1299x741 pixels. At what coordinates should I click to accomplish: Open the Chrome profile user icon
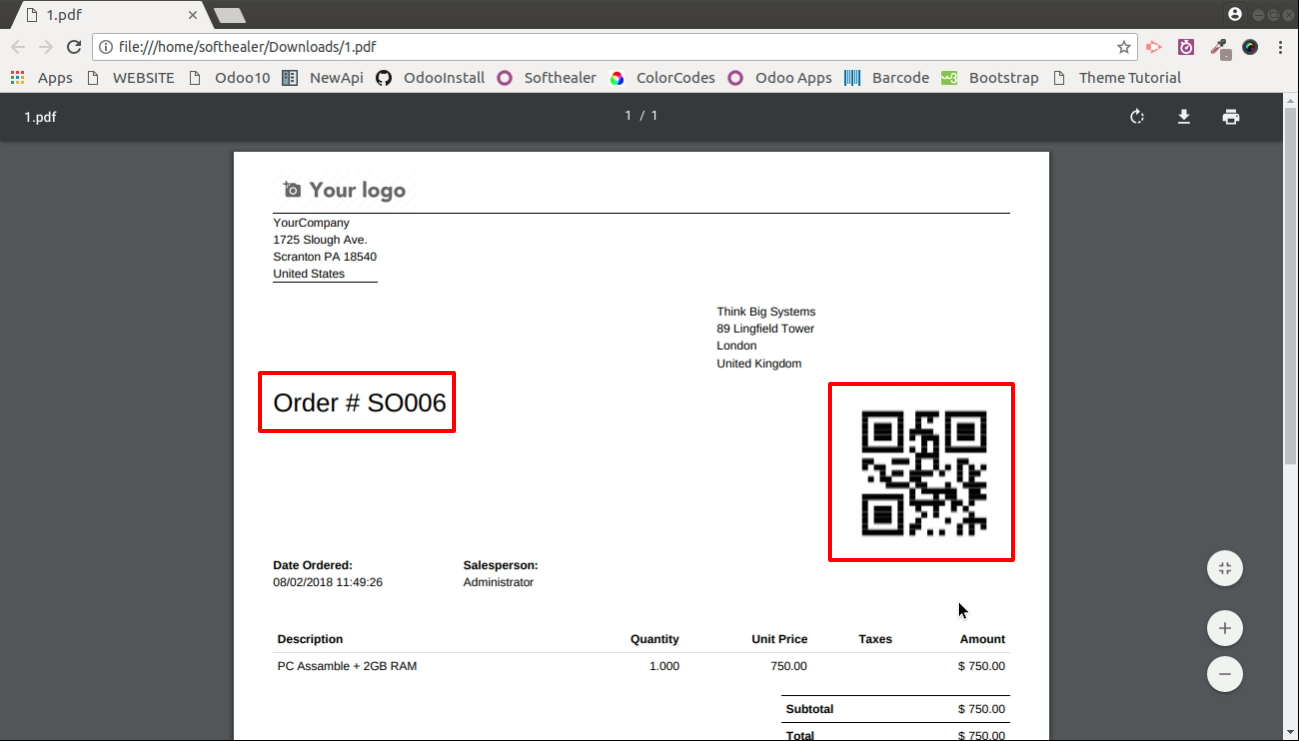pos(1235,14)
